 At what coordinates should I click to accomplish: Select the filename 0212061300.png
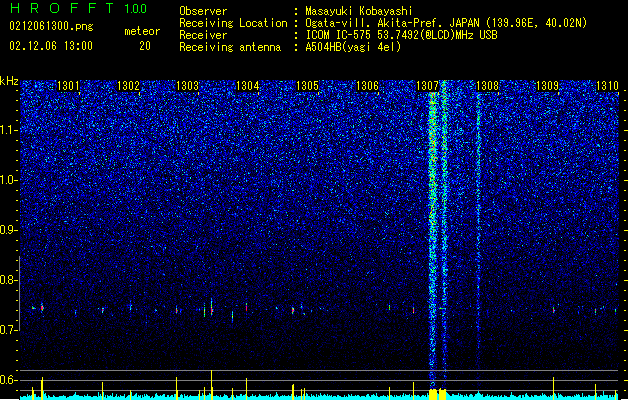(51, 26)
